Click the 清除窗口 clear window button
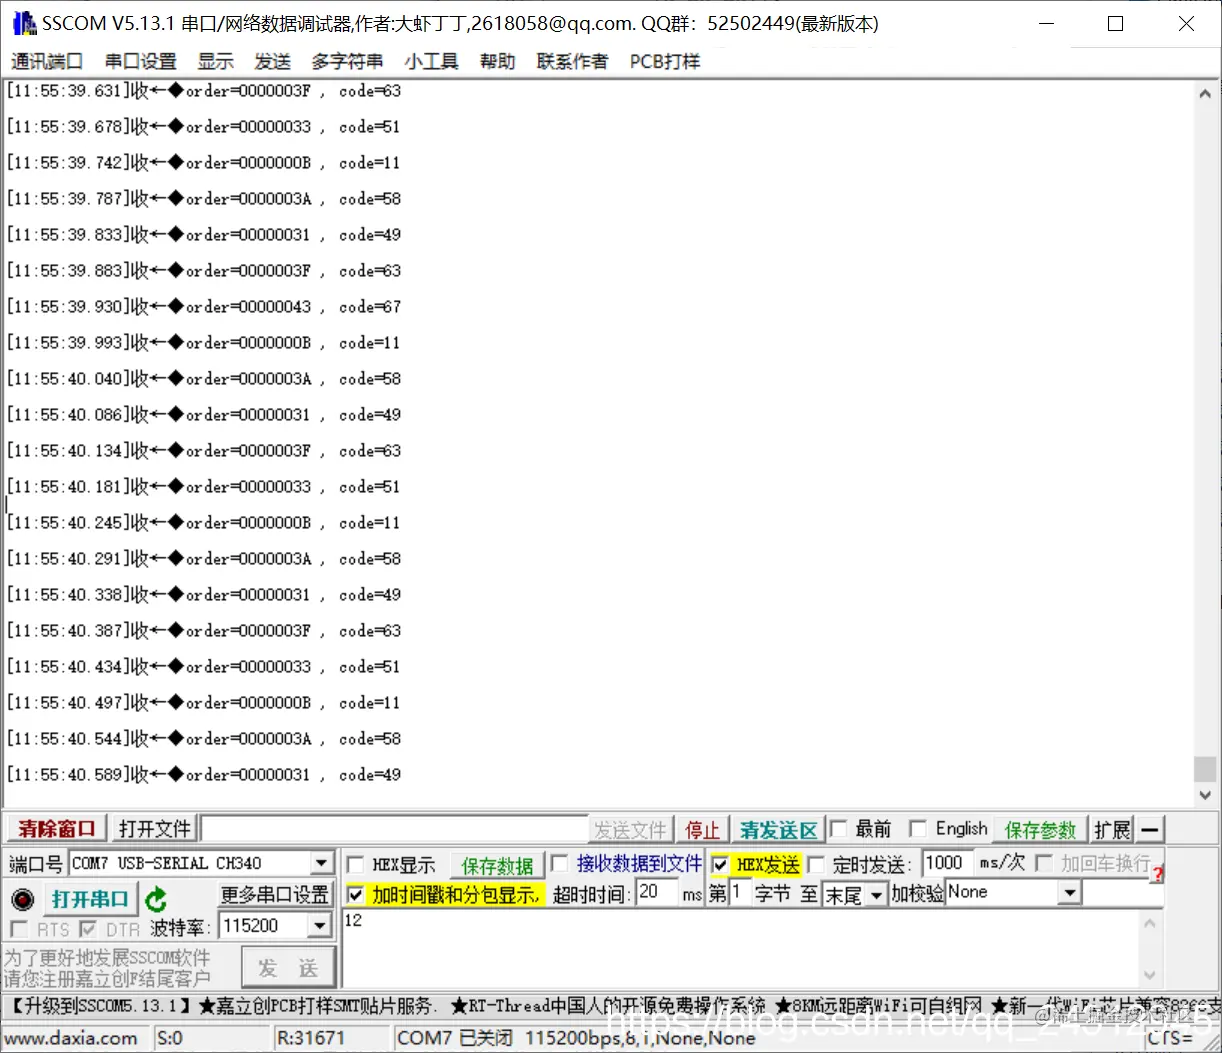The image size is (1222, 1053). (56, 829)
